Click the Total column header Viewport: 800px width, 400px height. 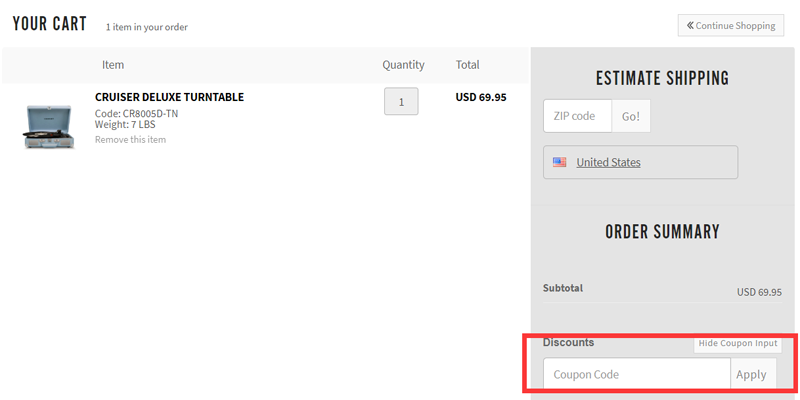pyautogui.click(x=467, y=65)
